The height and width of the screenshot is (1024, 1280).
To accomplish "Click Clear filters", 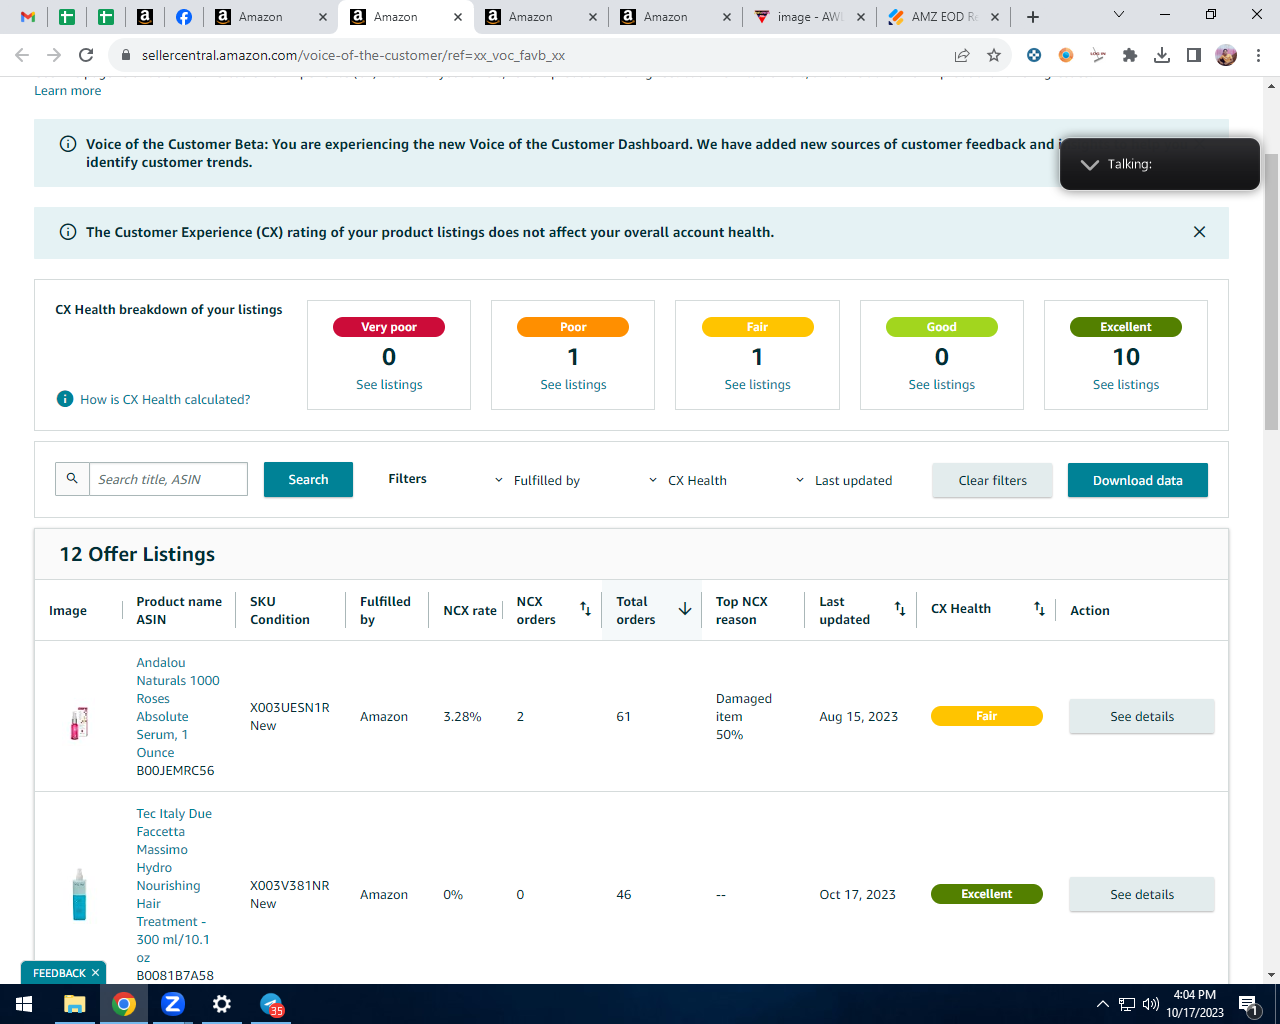I will (x=992, y=480).
